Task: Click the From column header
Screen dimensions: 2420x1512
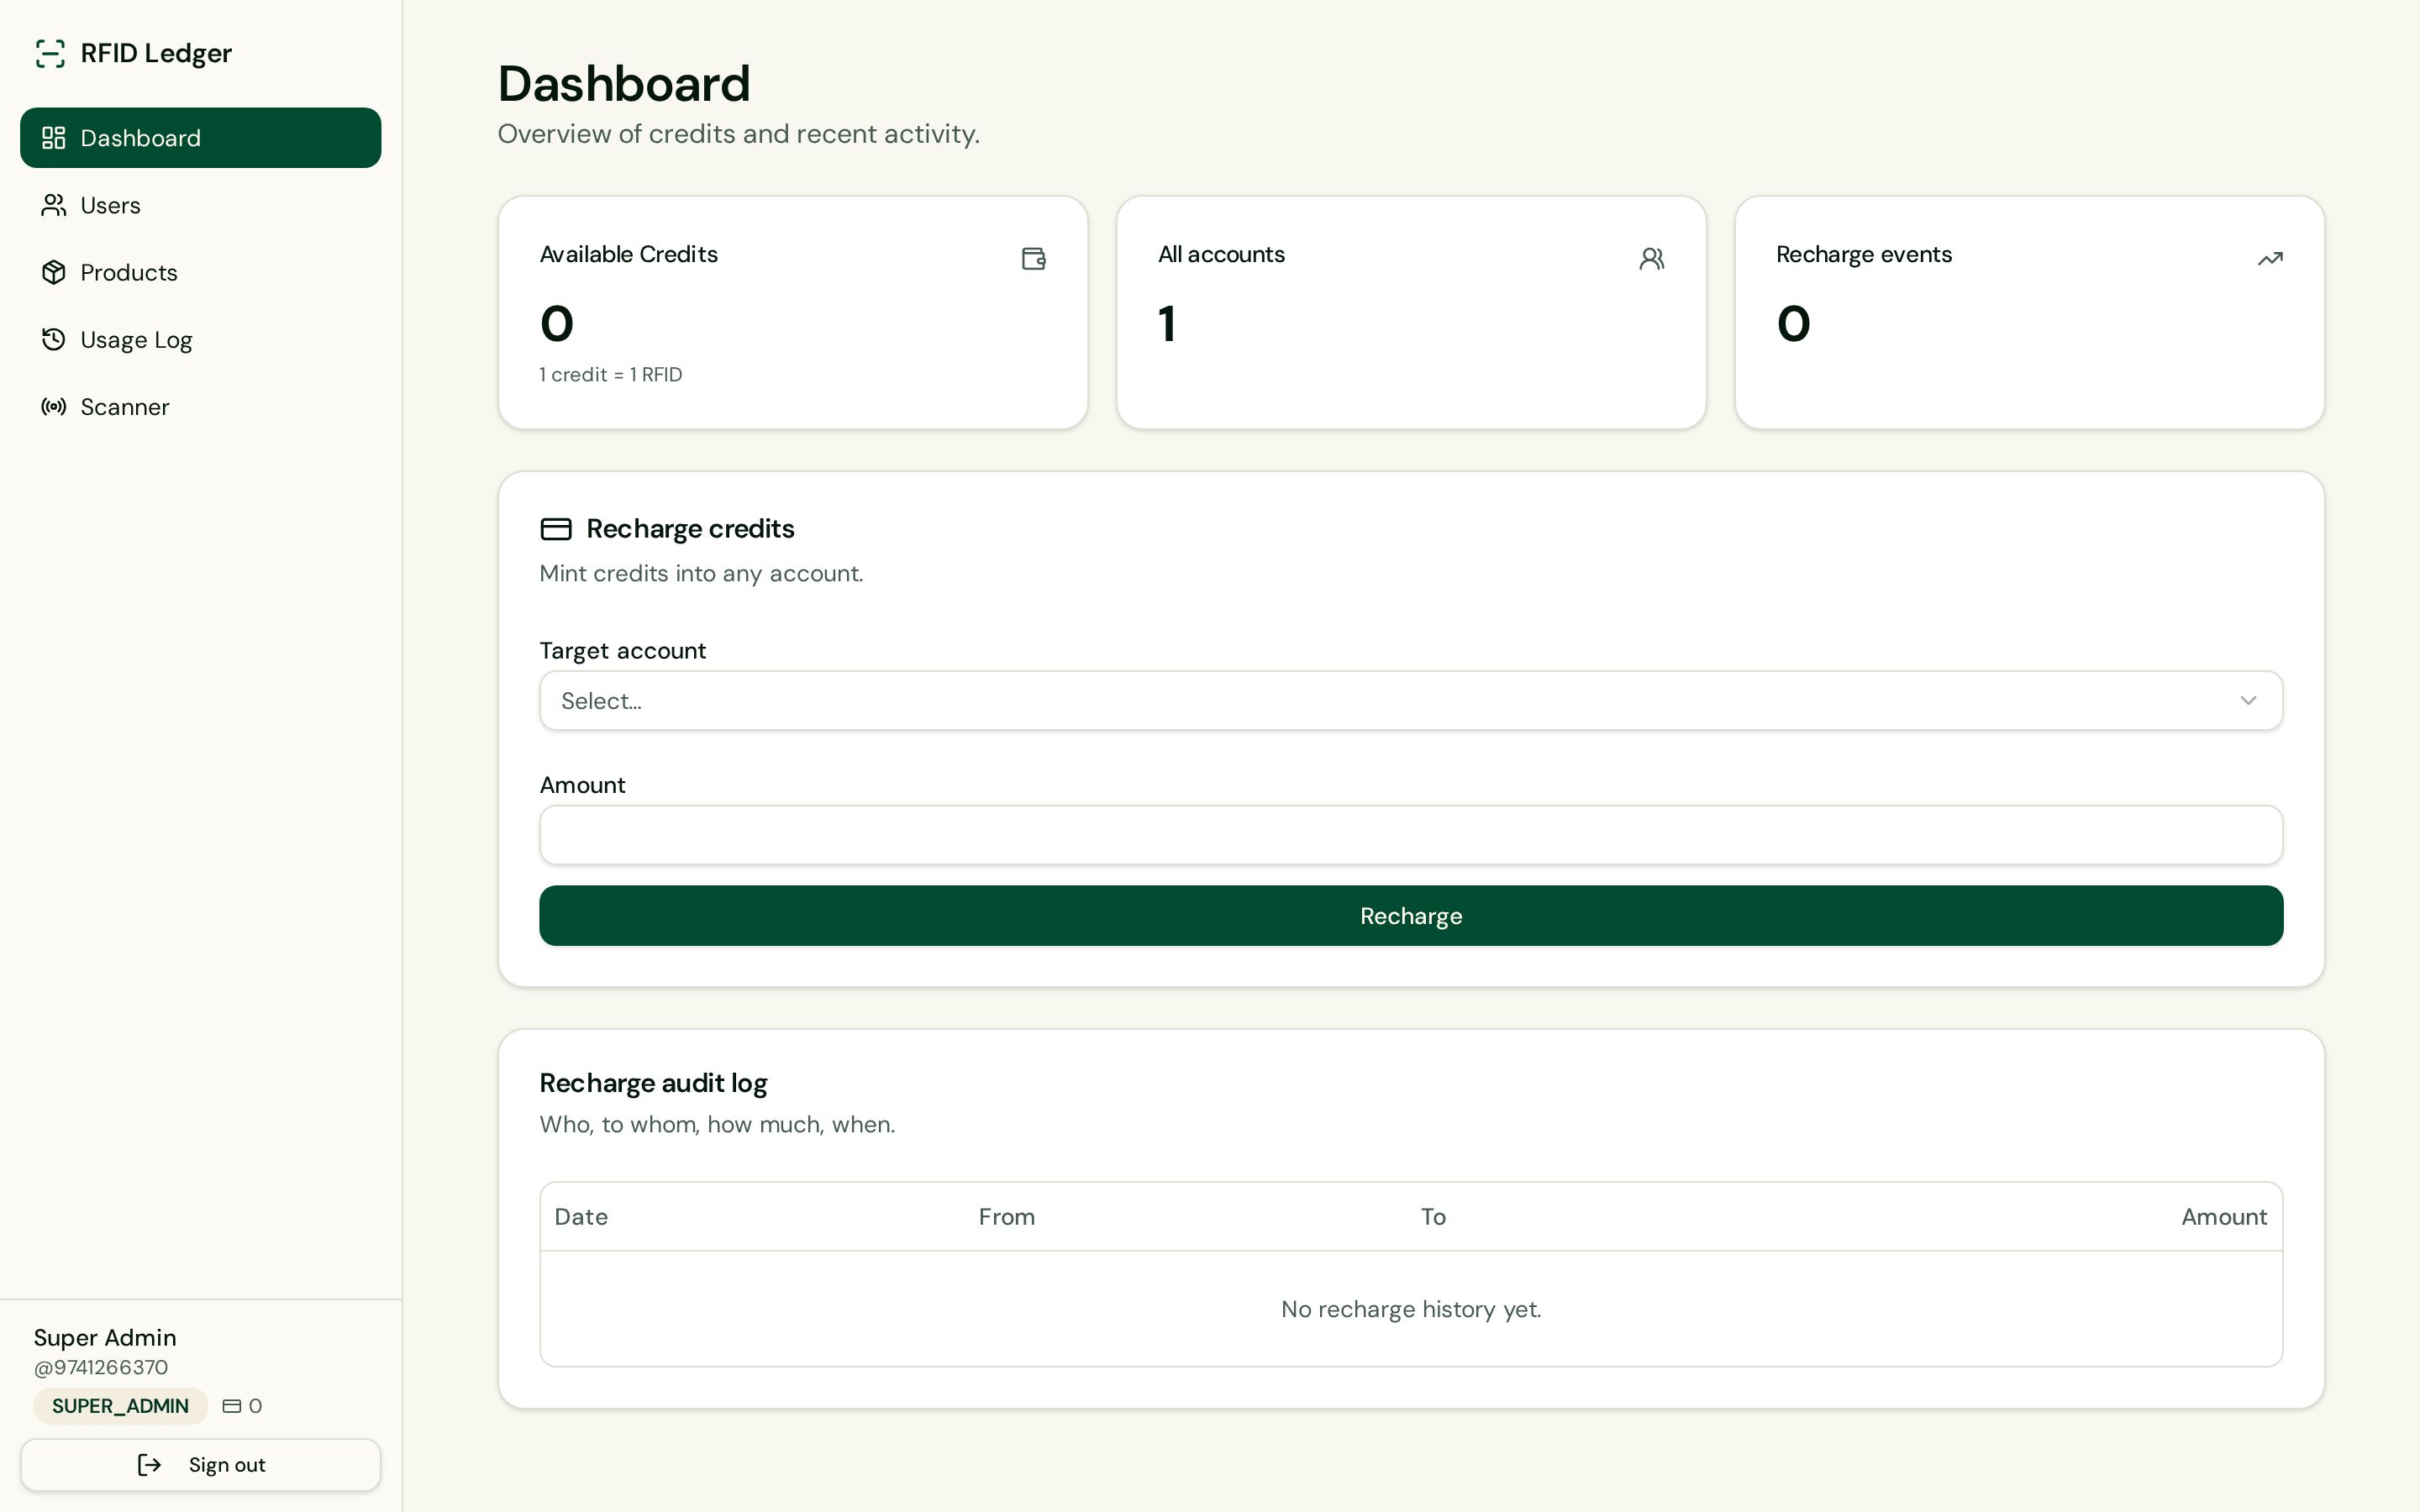Action: coord(1006,1217)
